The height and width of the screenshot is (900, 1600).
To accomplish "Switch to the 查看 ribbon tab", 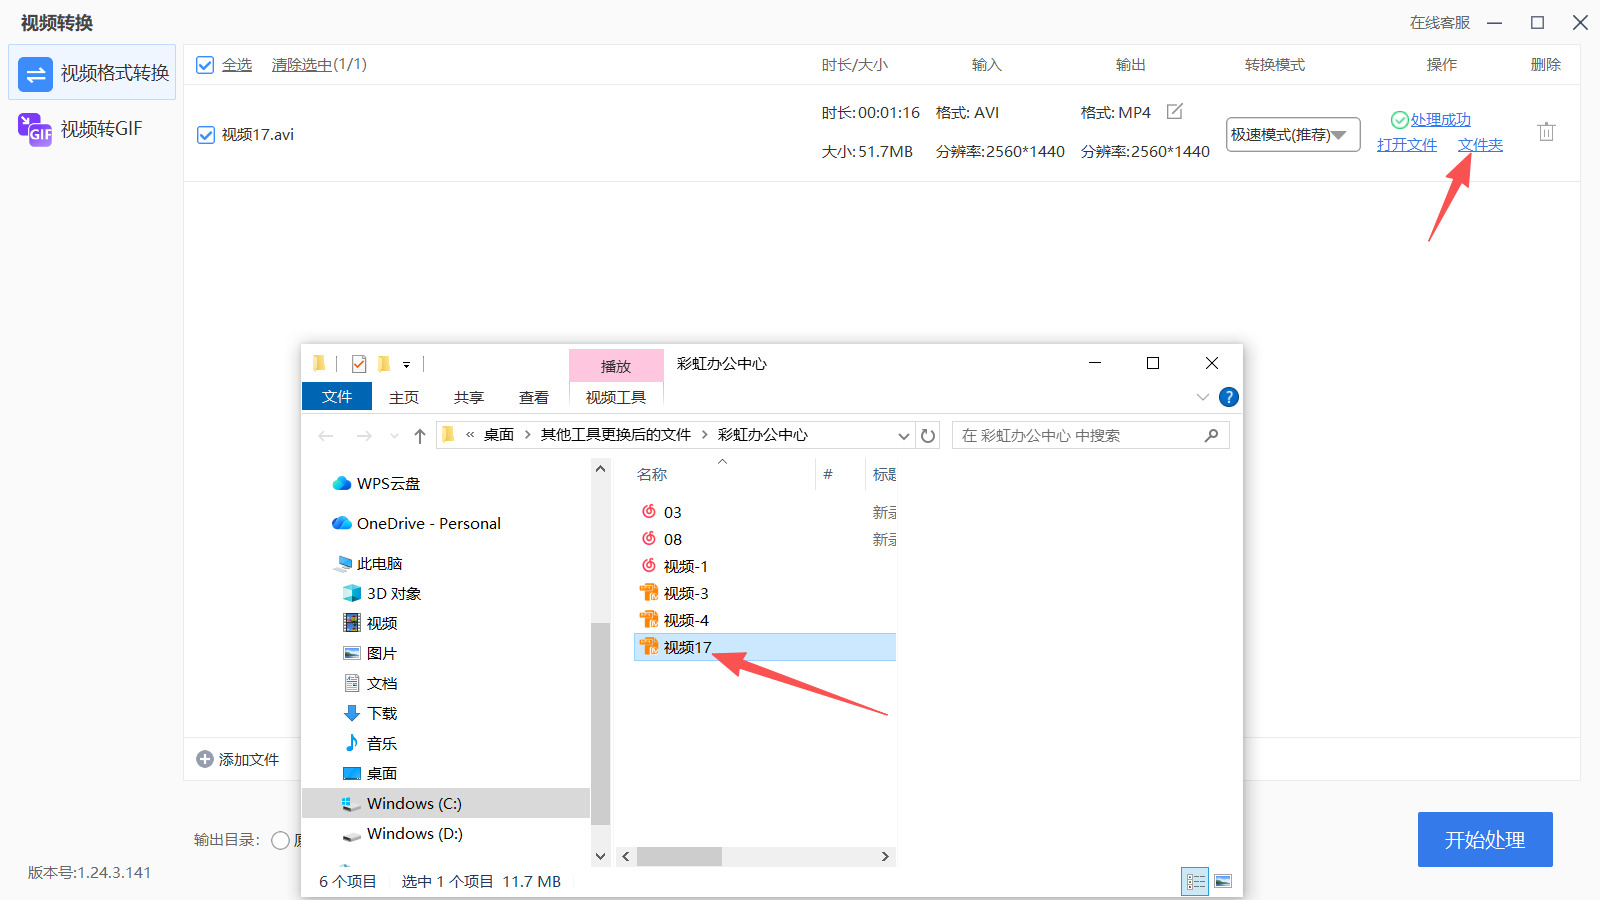I will coord(534,397).
